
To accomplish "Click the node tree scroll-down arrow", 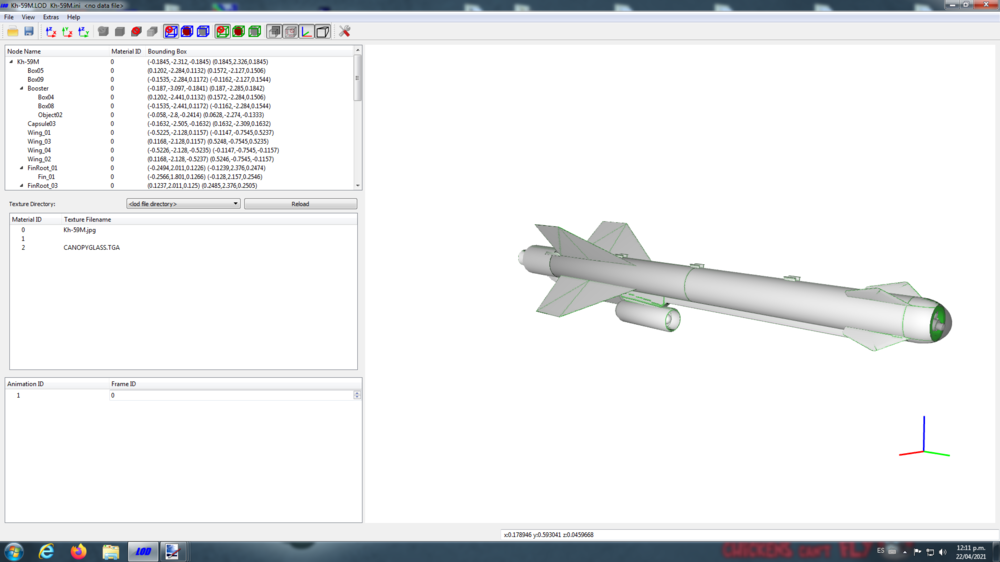I will tap(358, 186).
